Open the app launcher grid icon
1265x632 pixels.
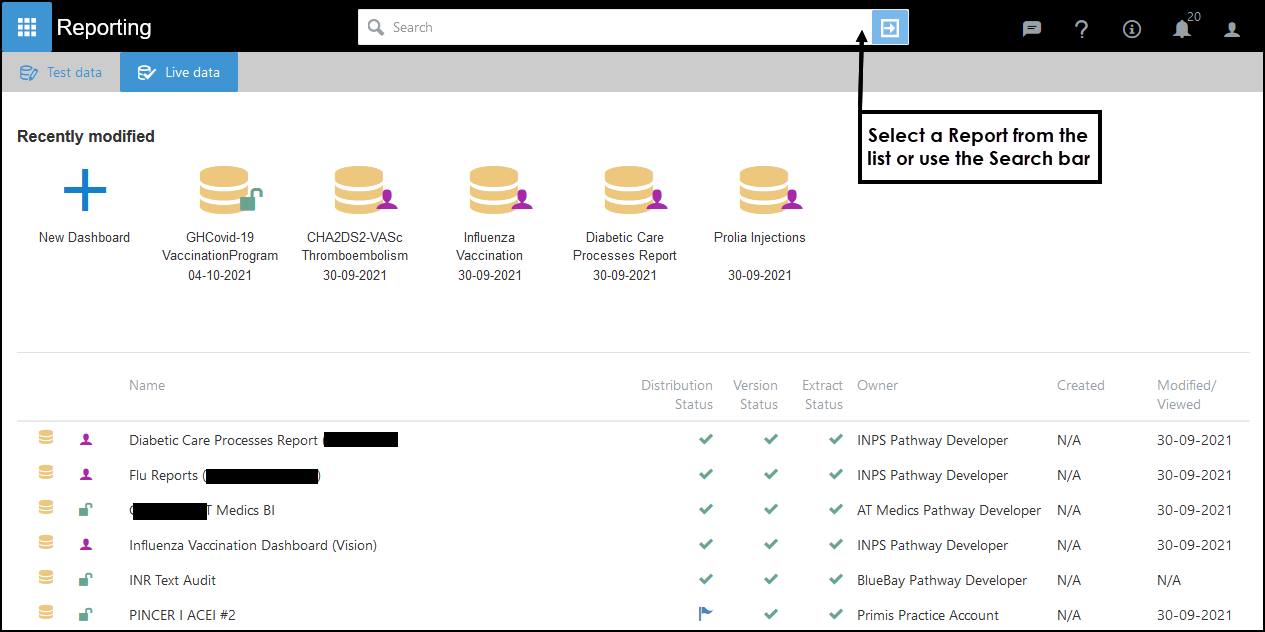pyautogui.click(x=27, y=27)
